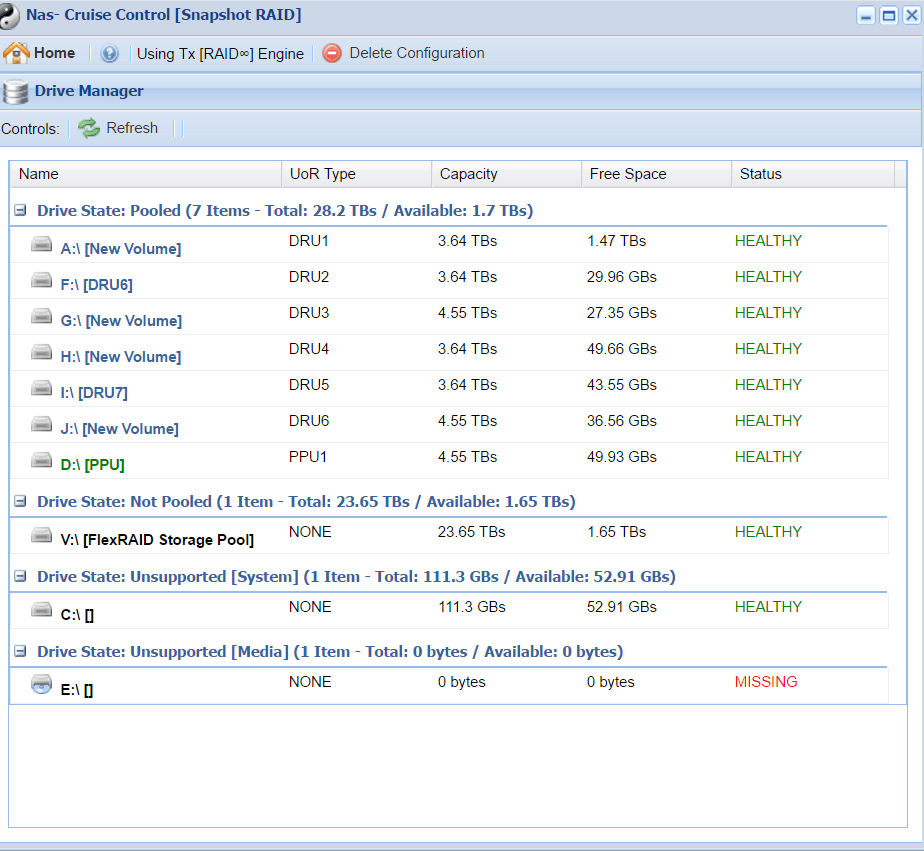Select the E:\ [] drive name
The height and width of the screenshot is (851, 924).
click(77, 690)
